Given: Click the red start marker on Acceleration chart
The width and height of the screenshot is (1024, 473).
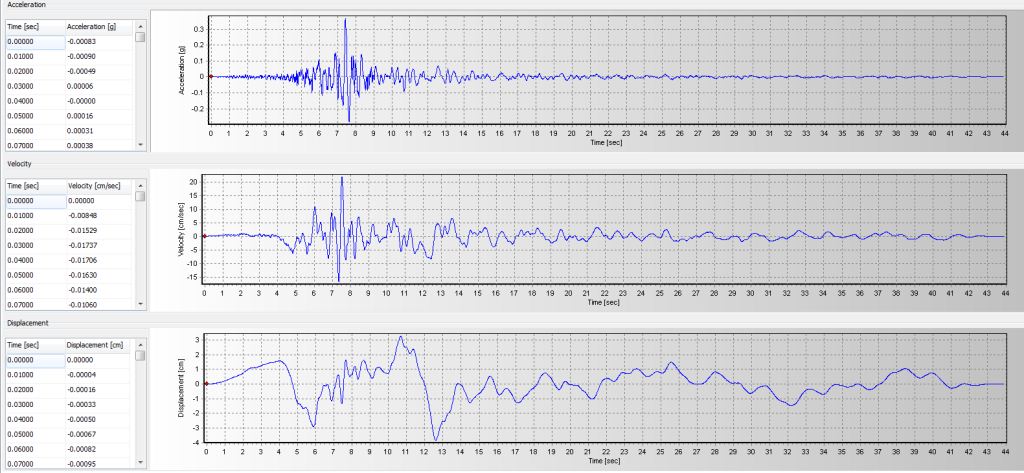Looking at the screenshot, I should [211, 76].
